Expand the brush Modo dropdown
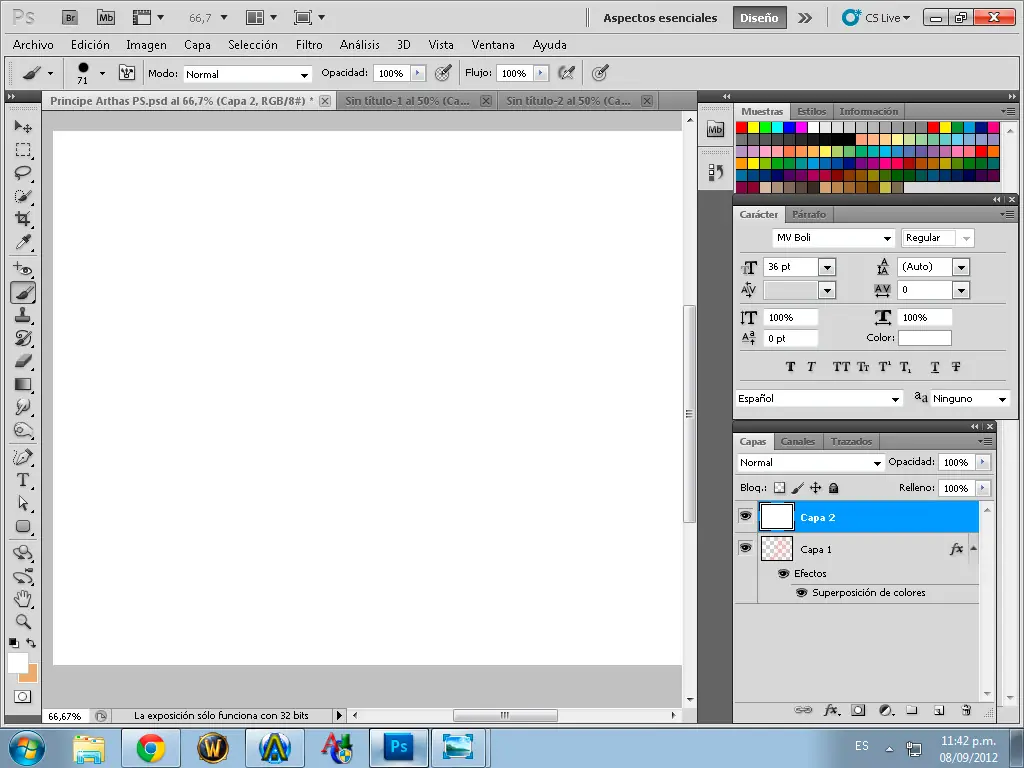 tap(304, 75)
